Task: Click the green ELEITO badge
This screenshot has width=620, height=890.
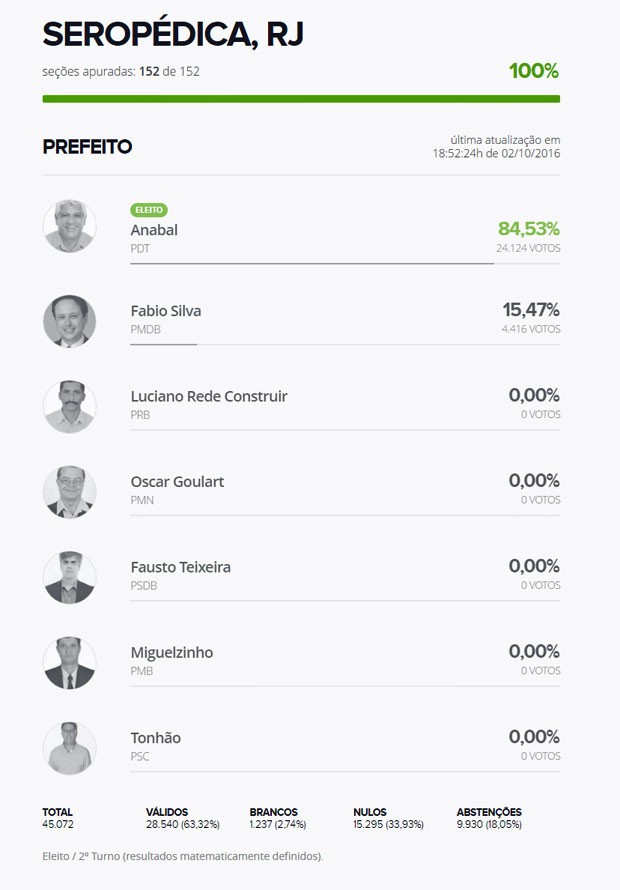Action: pos(149,210)
